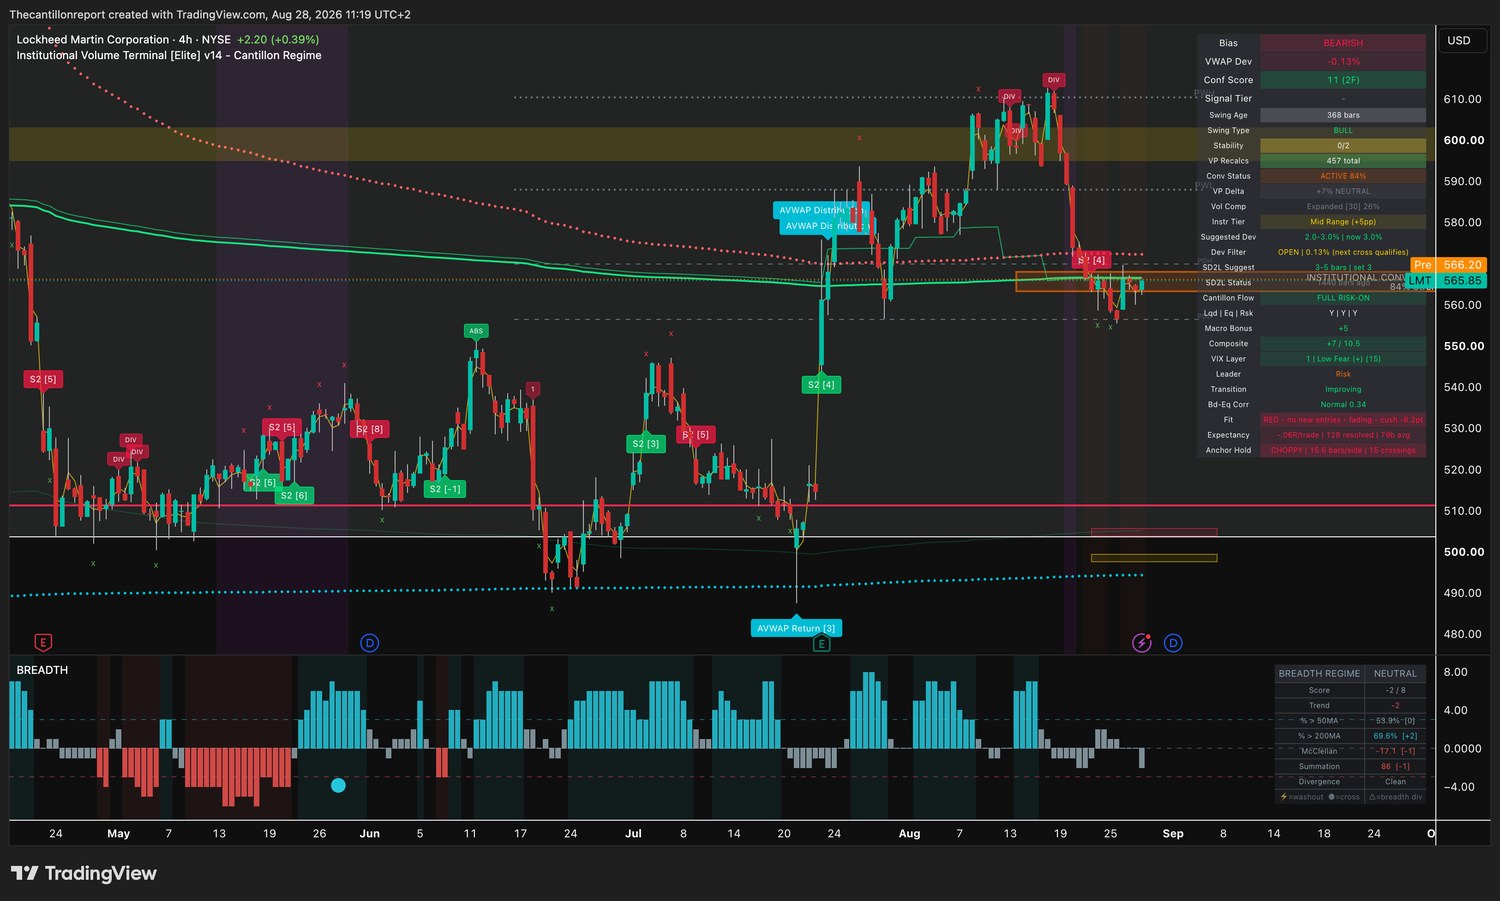Click the red S2 [8] label
Viewport: 1500px width, 901px height.
click(370, 429)
